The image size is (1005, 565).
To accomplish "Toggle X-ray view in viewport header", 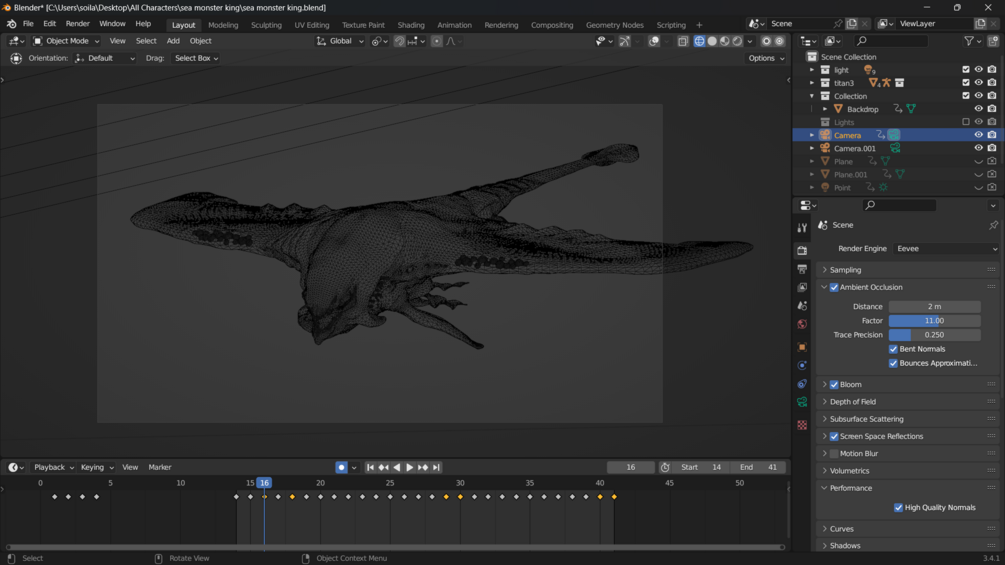I will 683,41.
